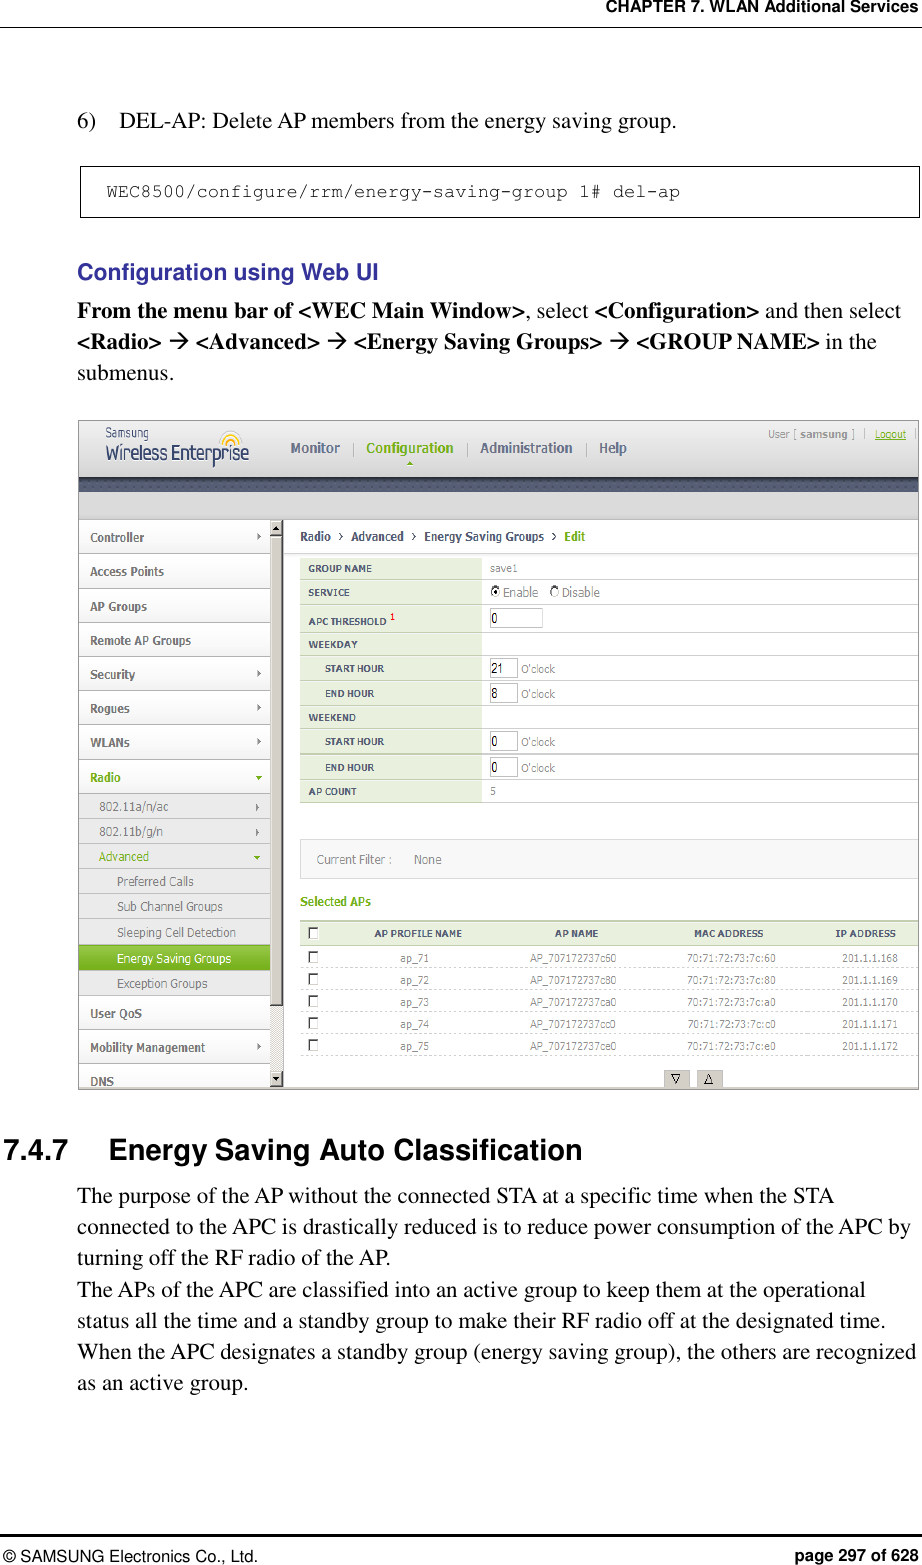Click the weekend Start Hour field
The width and height of the screenshot is (922, 1565).
(503, 741)
